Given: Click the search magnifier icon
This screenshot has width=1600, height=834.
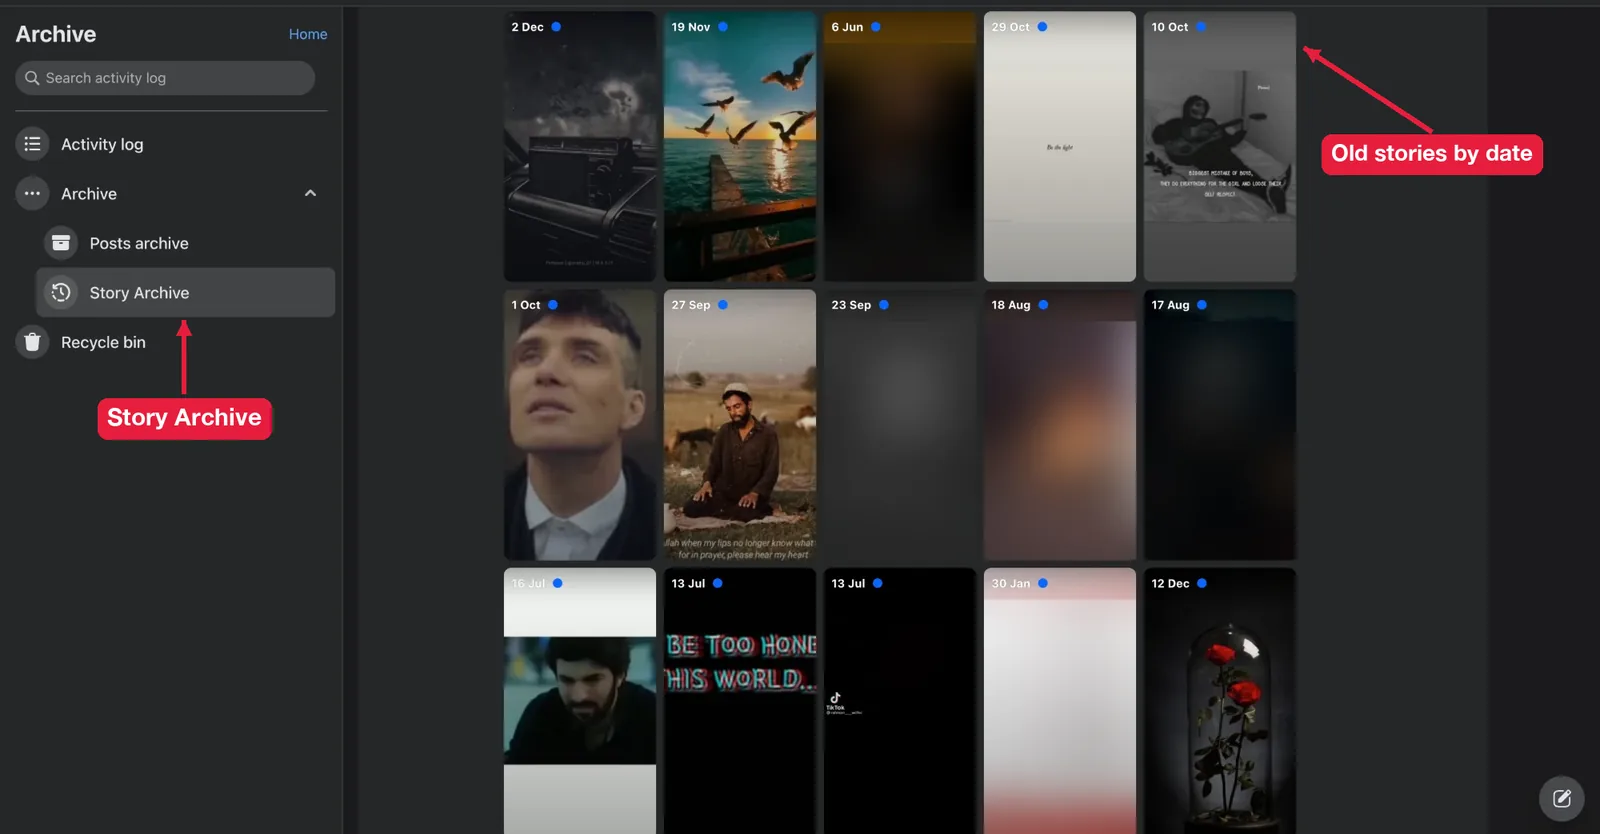Looking at the screenshot, I should pyautogui.click(x=32, y=78).
